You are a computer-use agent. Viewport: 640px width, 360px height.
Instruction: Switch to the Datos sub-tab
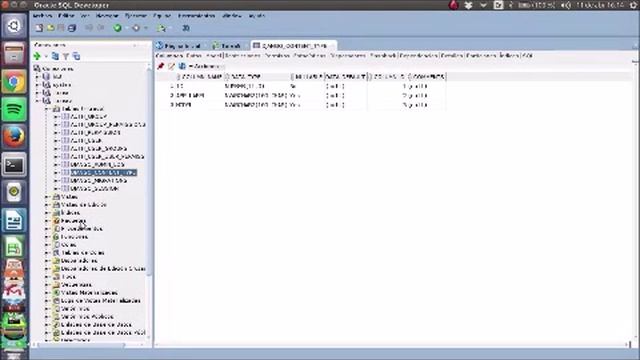[194, 55]
